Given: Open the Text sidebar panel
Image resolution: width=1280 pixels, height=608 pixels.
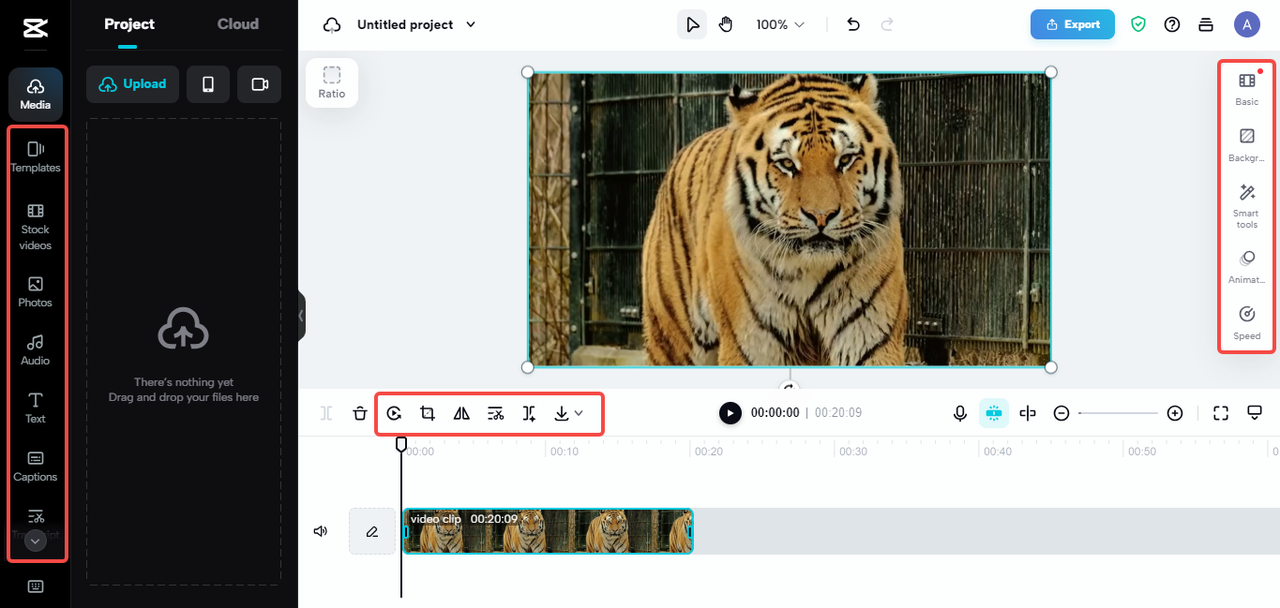Looking at the screenshot, I should click(35, 408).
